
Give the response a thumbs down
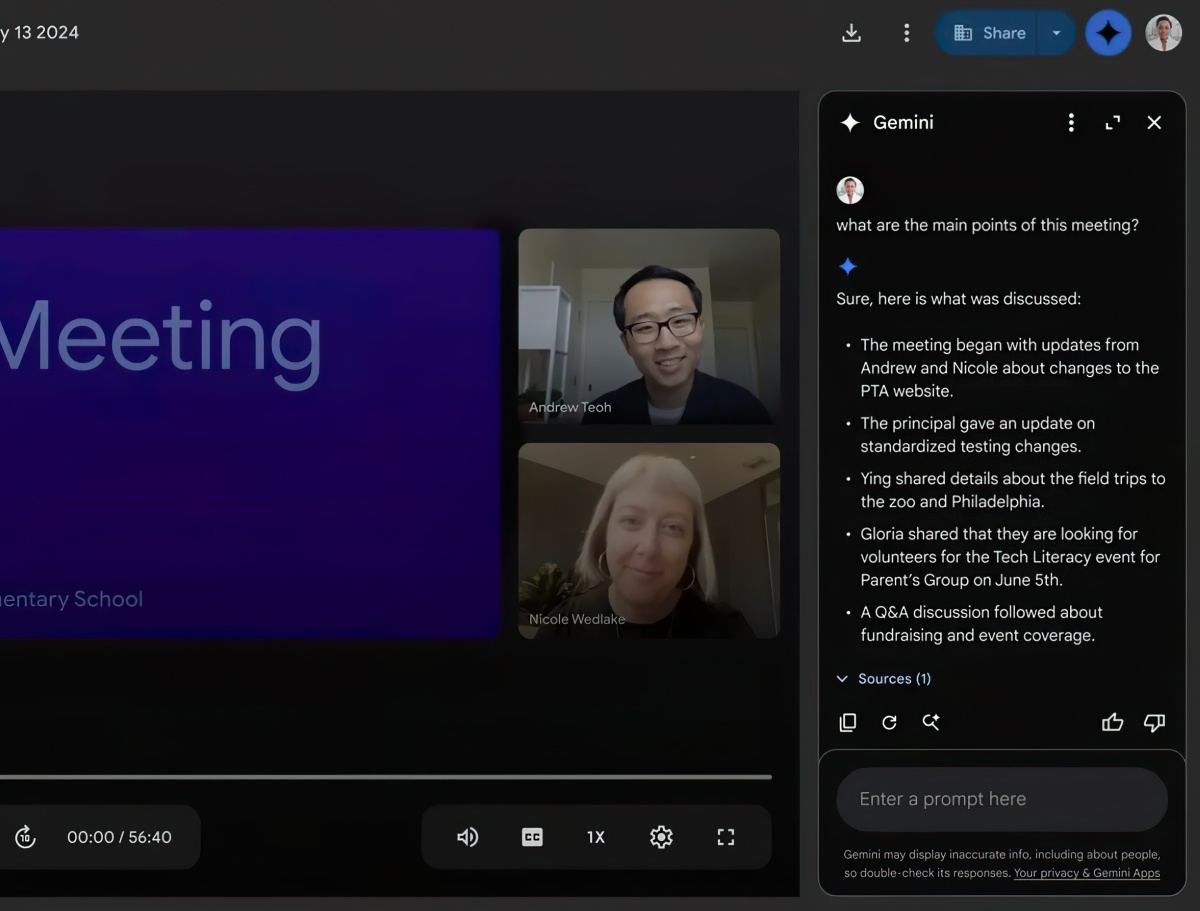[1154, 722]
